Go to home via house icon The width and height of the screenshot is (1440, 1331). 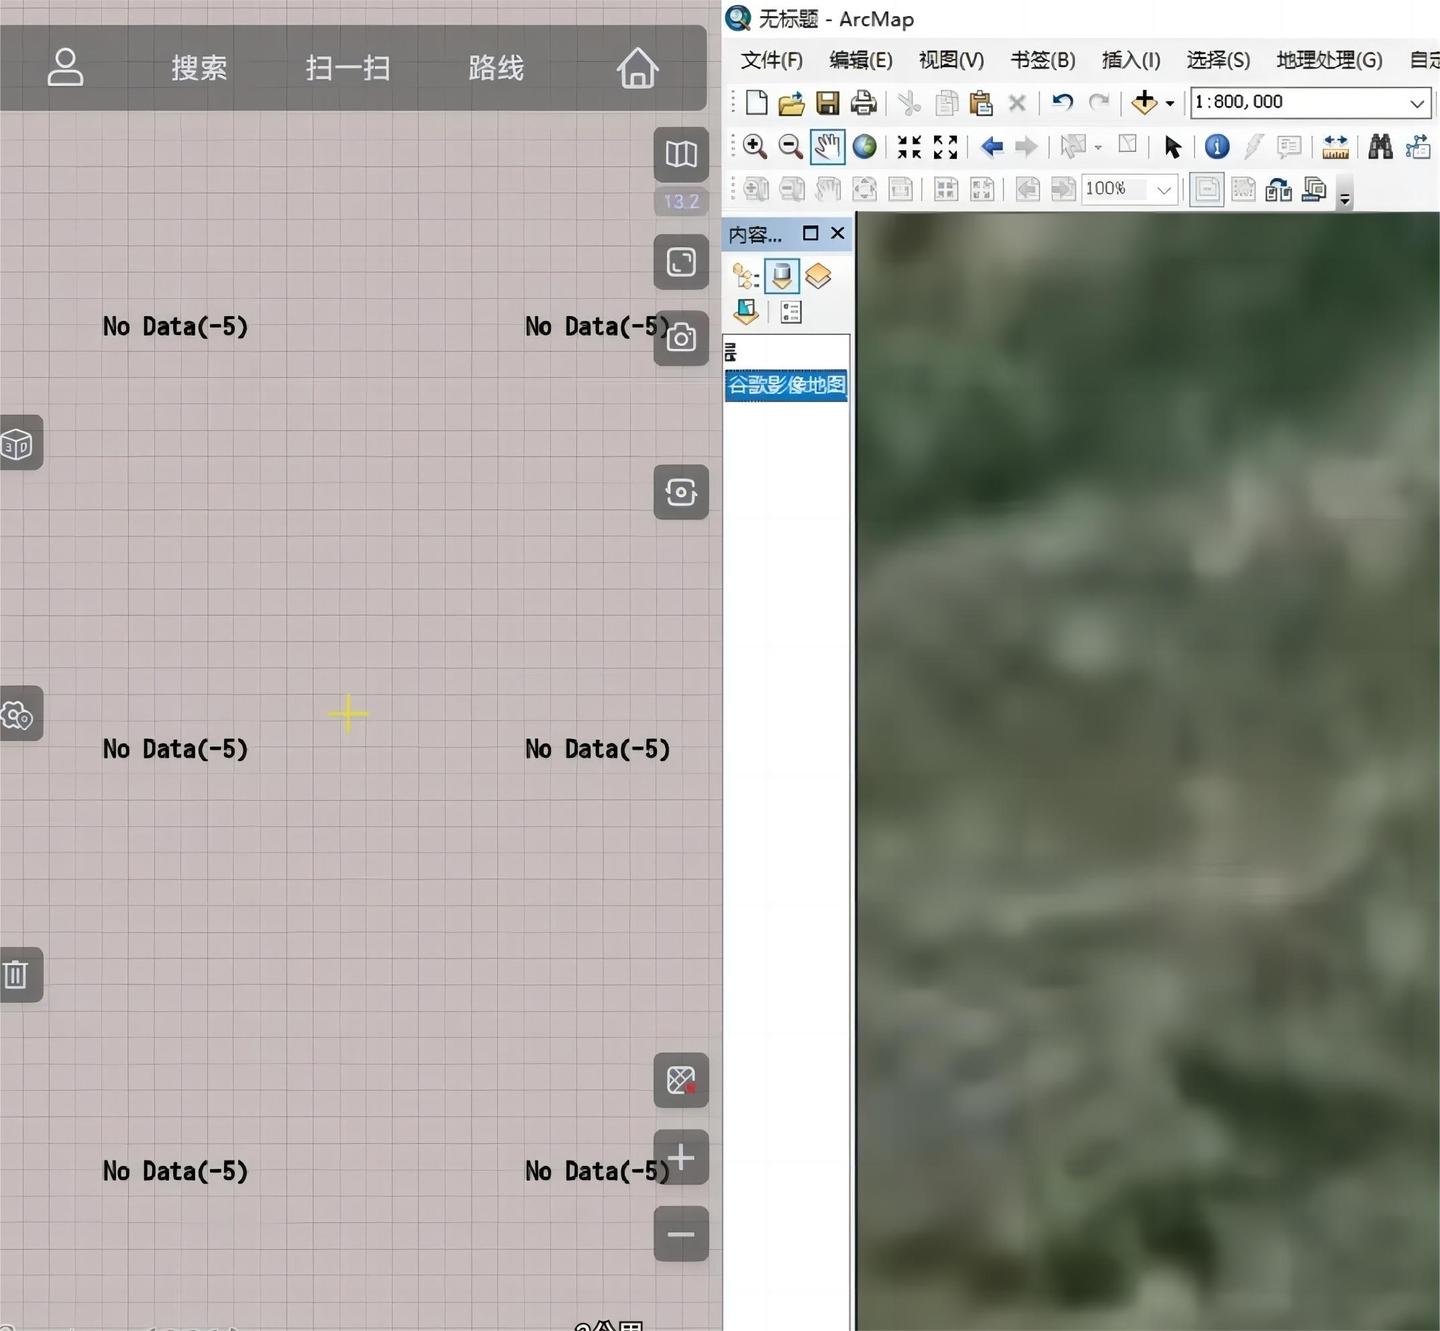(637, 68)
